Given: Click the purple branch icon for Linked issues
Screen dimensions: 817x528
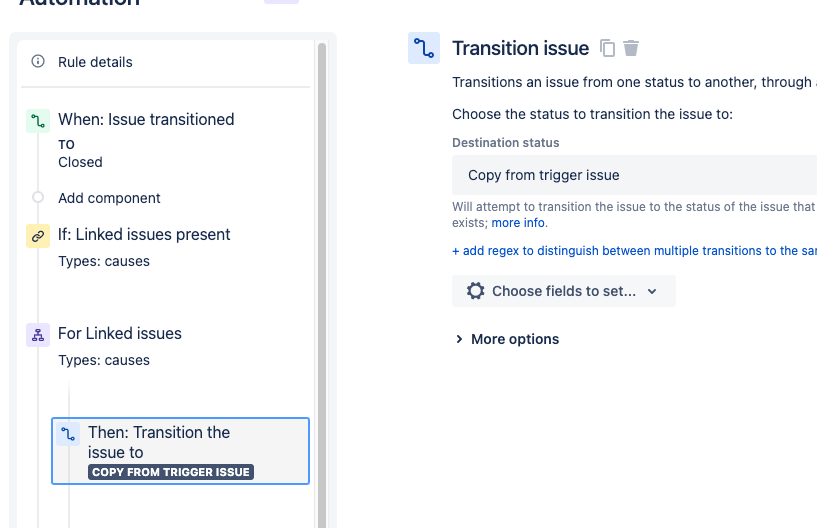Looking at the screenshot, I should (38, 335).
